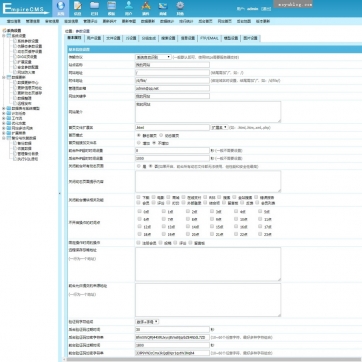Collapse the 备份与恢复数据 tree node
The image size is (362, 362).
point(4,138)
